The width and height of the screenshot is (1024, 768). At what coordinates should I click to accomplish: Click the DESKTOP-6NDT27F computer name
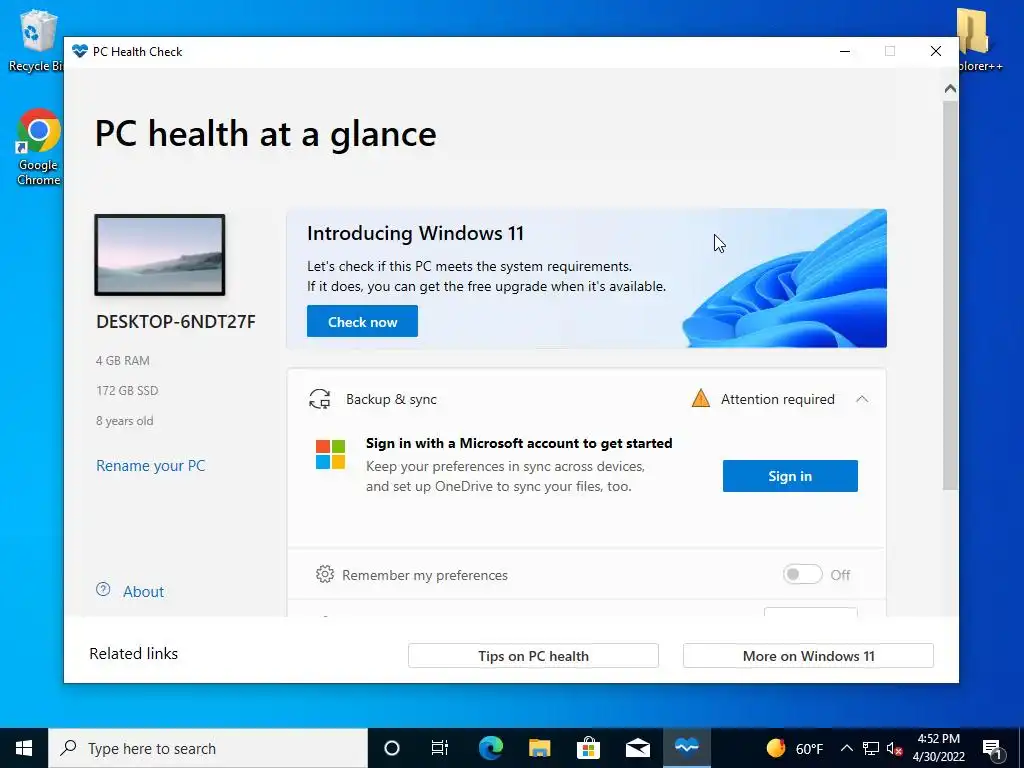point(176,322)
